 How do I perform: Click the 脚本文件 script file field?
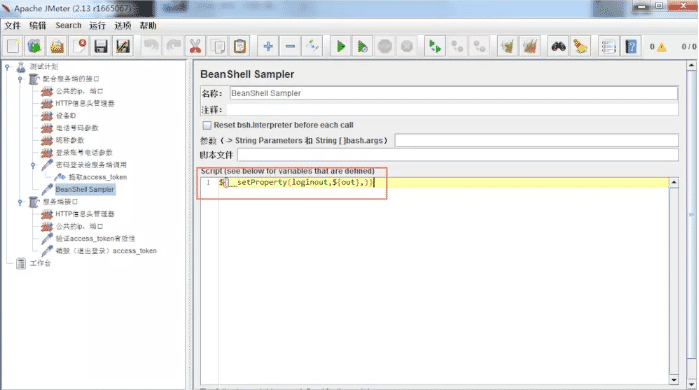pyautogui.click(x=458, y=155)
